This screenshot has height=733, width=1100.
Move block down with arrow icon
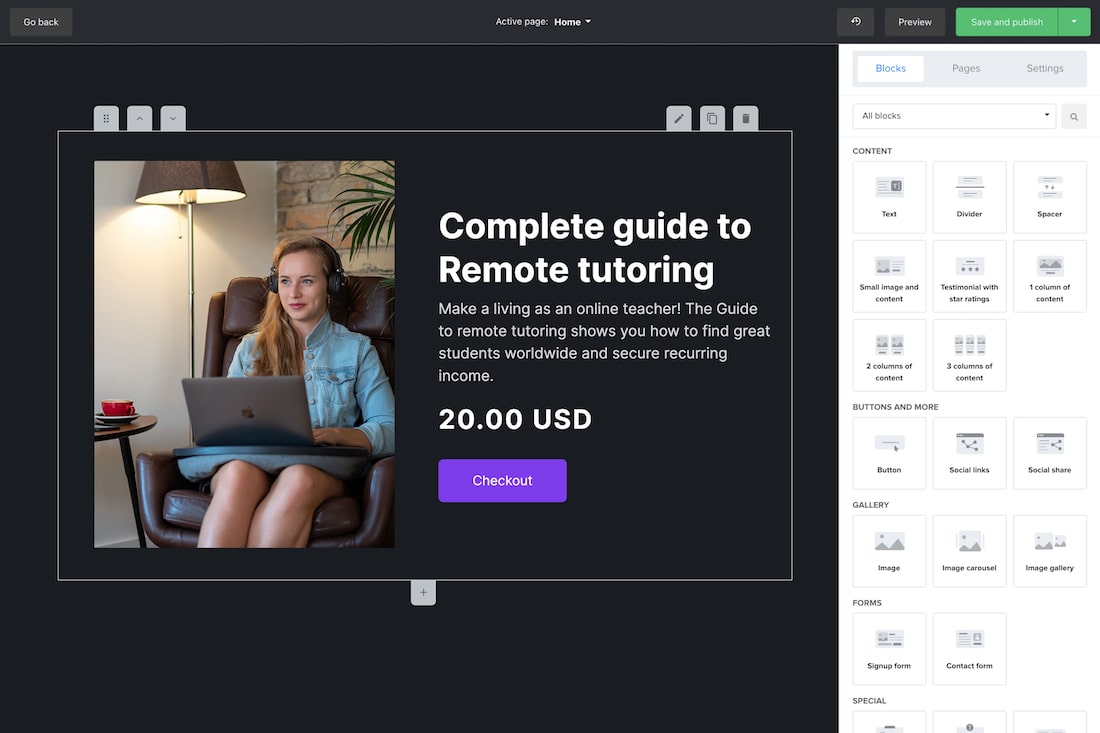tap(173, 118)
